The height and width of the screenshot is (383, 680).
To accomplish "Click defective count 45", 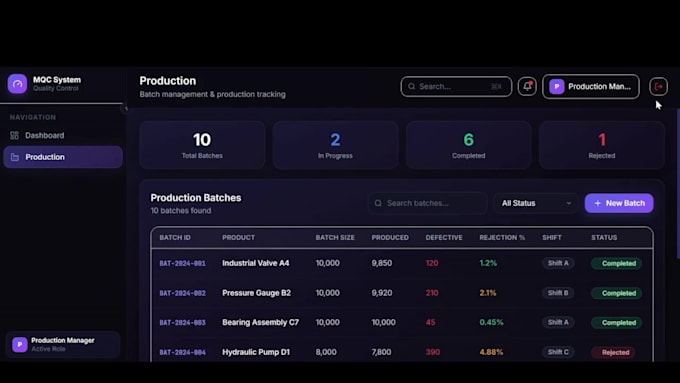I will coord(430,322).
